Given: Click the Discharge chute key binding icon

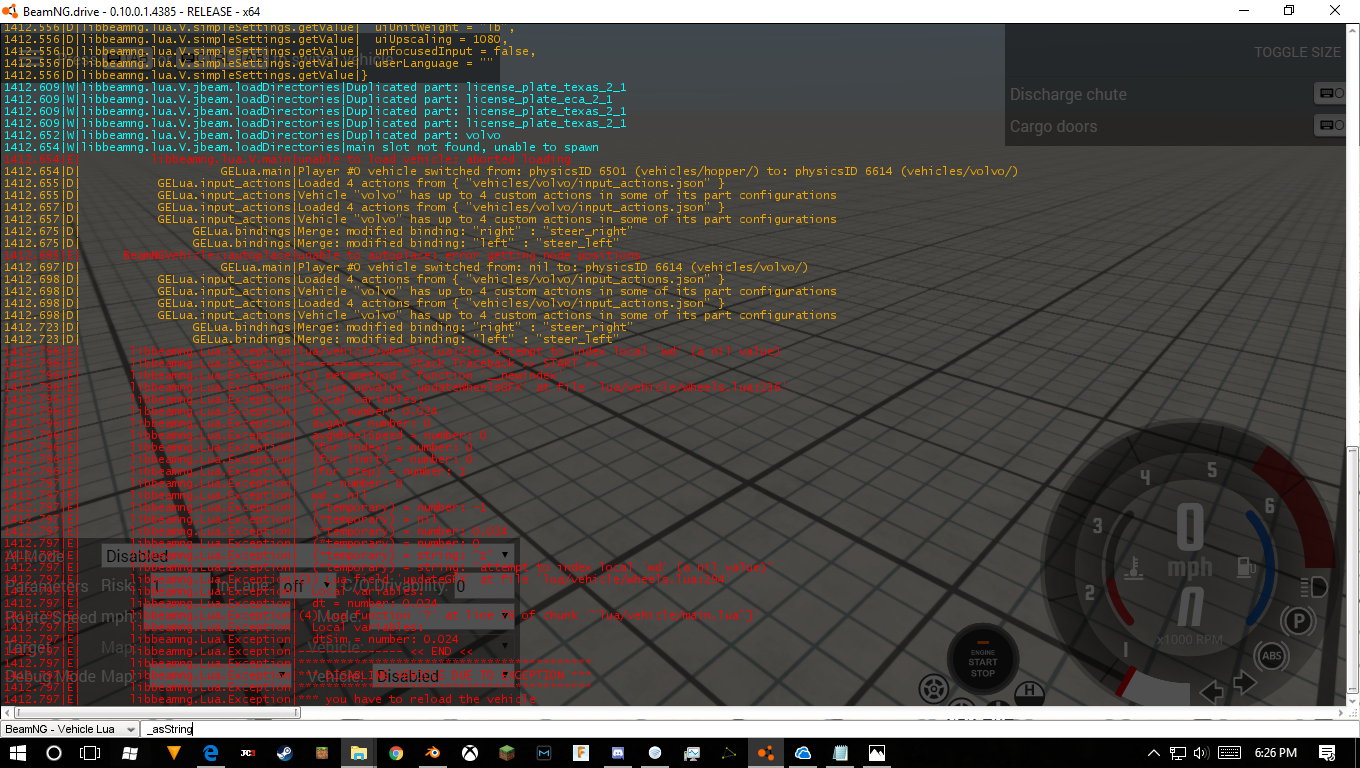Looking at the screenshot, I should tap(1332, 94).
